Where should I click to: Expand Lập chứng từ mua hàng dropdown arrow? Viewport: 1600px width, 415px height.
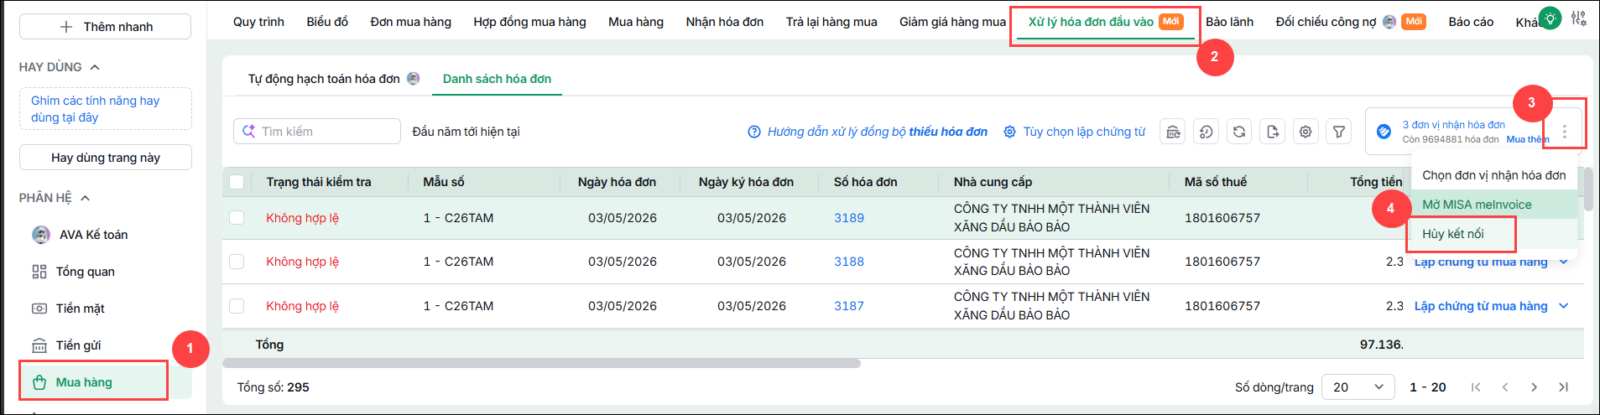[x=1564, y=306]
